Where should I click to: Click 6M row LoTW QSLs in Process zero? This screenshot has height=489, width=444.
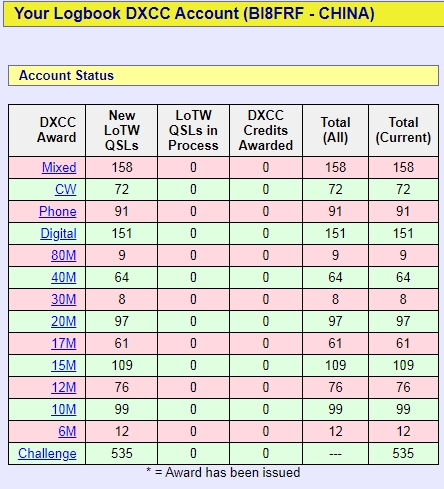pos(193,431)
